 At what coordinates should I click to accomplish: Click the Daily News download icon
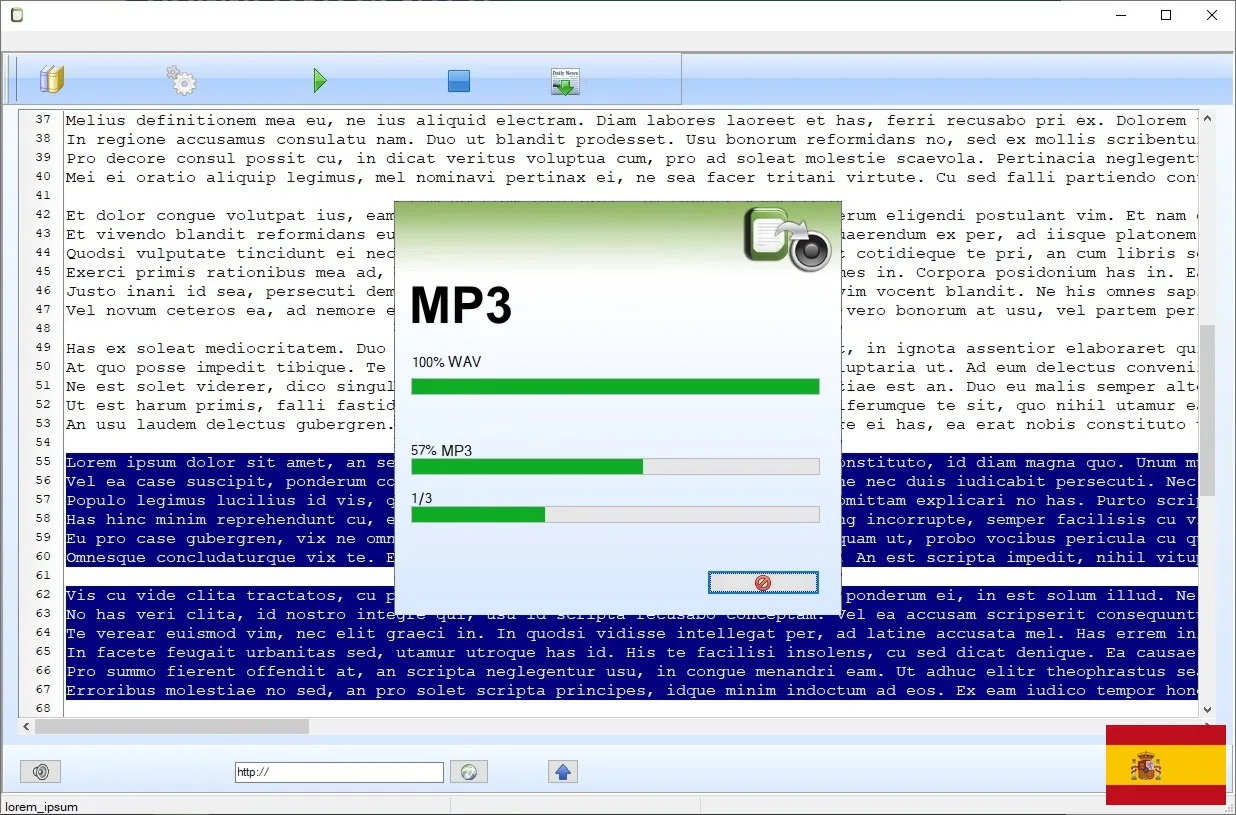[x=565, y=81]
